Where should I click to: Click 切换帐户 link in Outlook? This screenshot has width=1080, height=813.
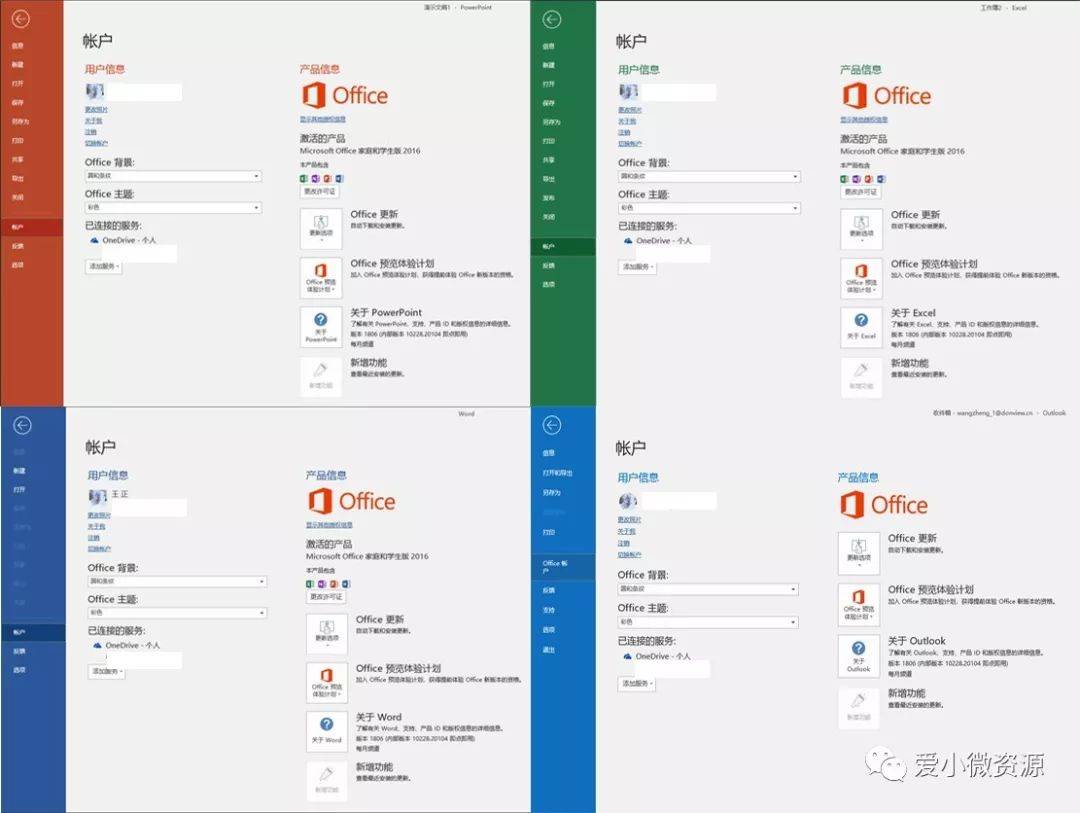pyautogui.click(x=630, y=555)
